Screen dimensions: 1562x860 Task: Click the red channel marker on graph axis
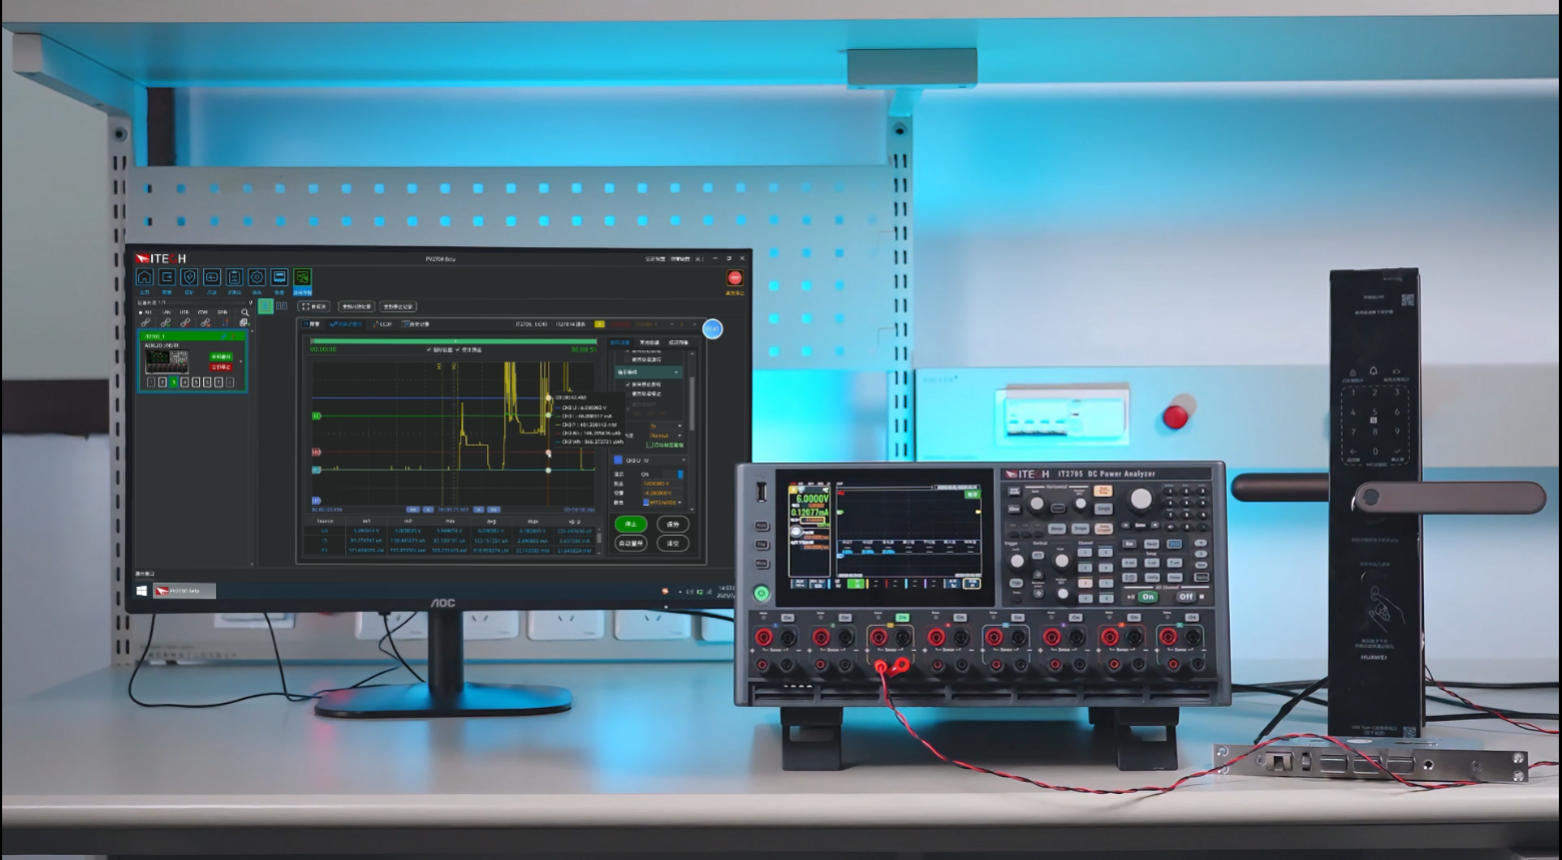pos(317,452)
